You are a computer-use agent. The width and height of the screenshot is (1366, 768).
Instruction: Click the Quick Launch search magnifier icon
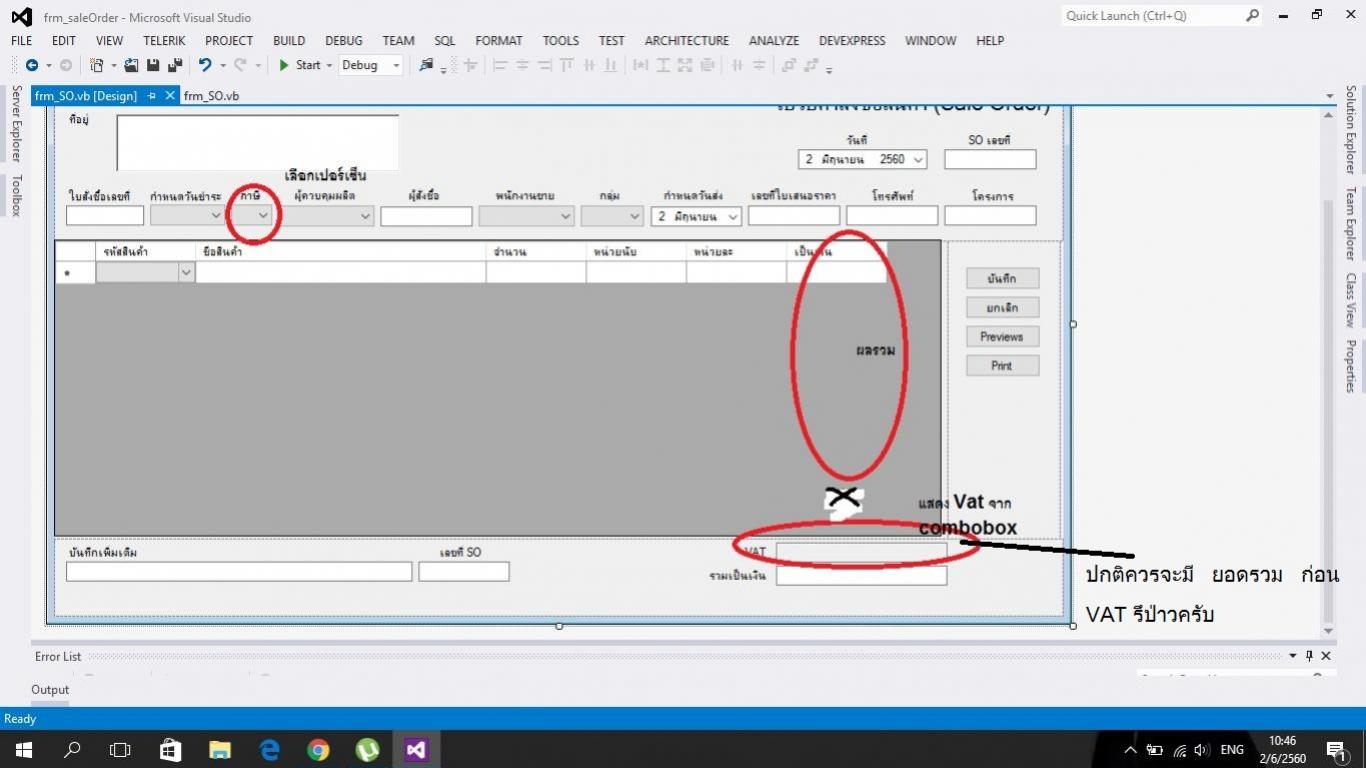pyautogui.click(x=1252, y=16)
